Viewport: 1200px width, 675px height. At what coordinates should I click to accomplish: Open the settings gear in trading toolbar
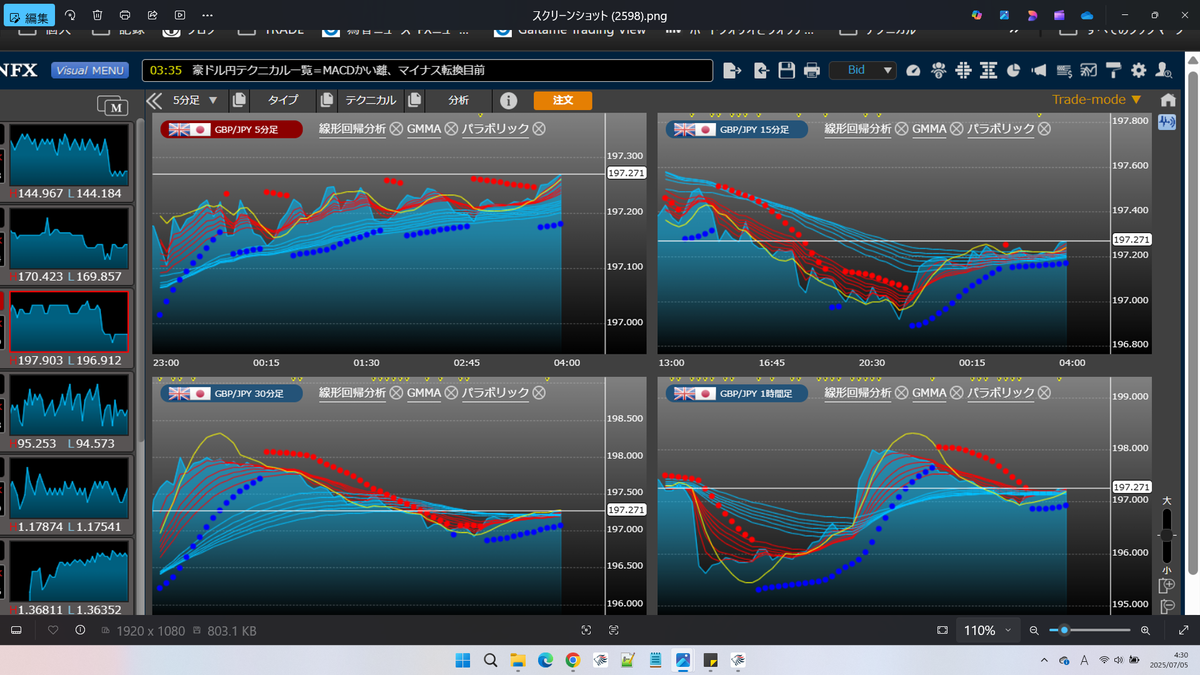(1138, 70)
